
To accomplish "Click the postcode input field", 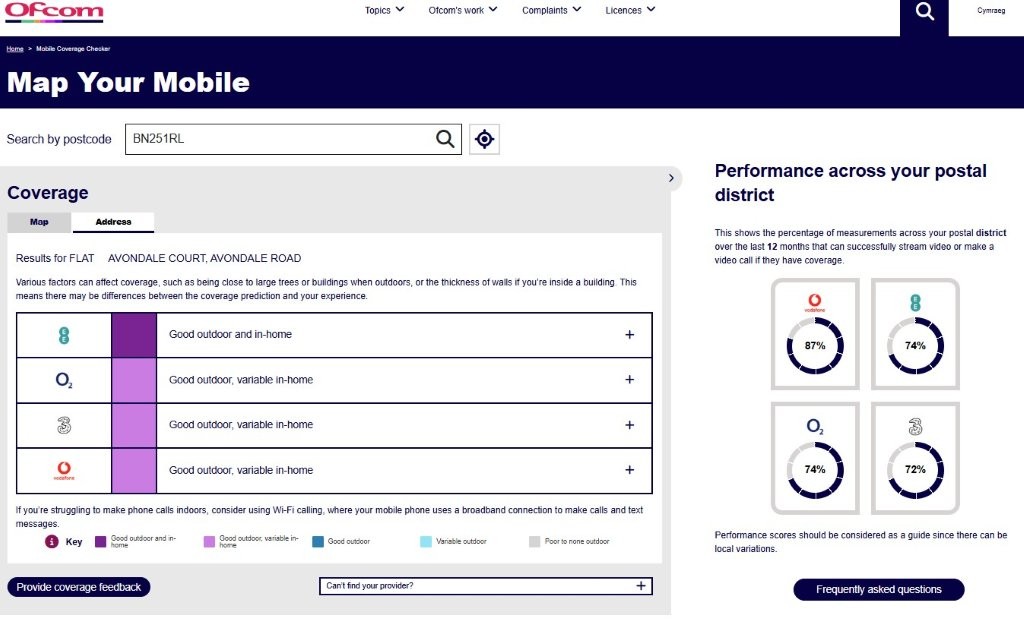I will 280,139.
